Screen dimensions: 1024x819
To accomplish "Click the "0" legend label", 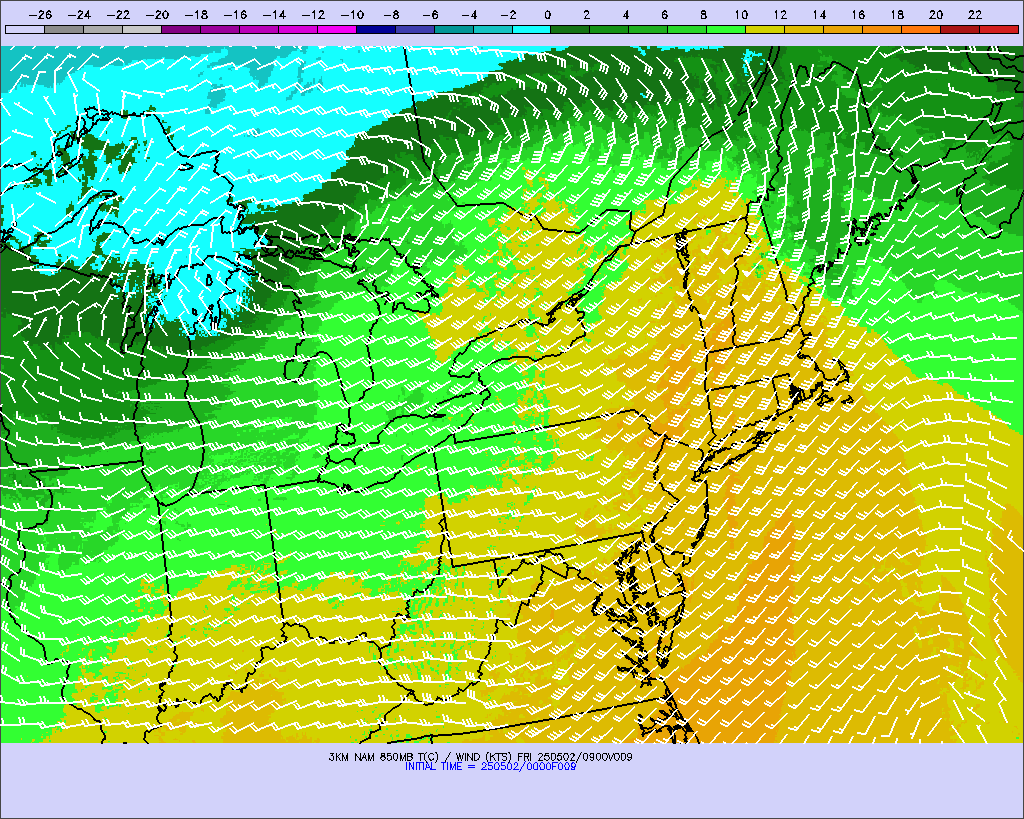I will 547,15.
